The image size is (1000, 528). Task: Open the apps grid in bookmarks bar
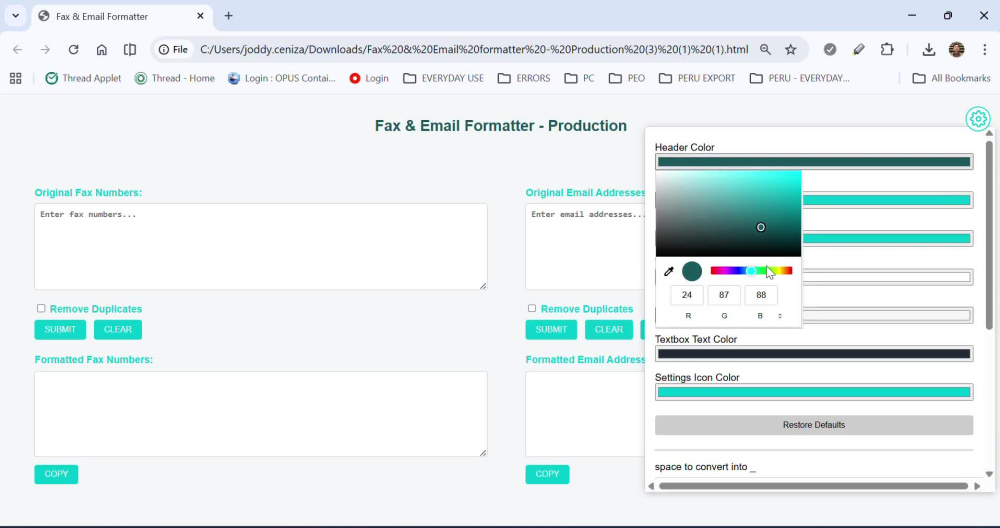click(16, 78)
